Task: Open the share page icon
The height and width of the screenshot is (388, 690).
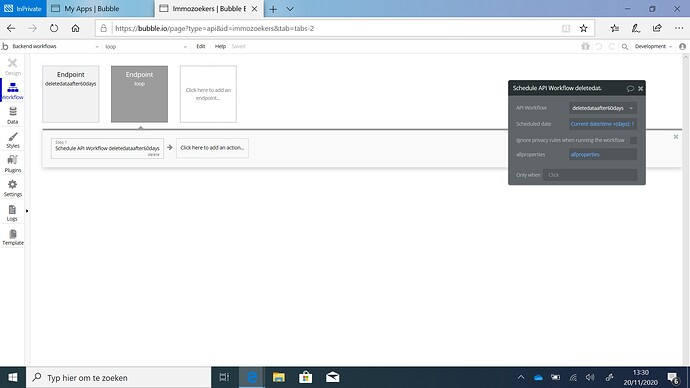Action: (657, 28)
